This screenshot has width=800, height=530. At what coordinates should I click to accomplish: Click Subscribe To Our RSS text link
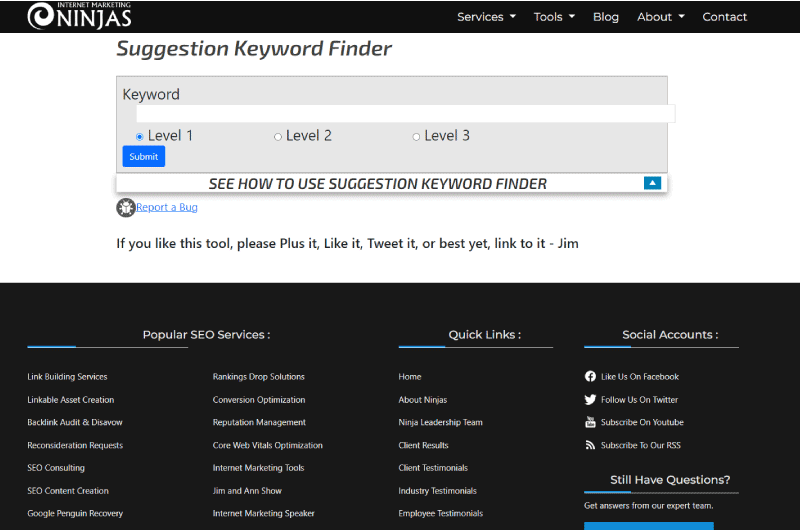click(640, 445)
